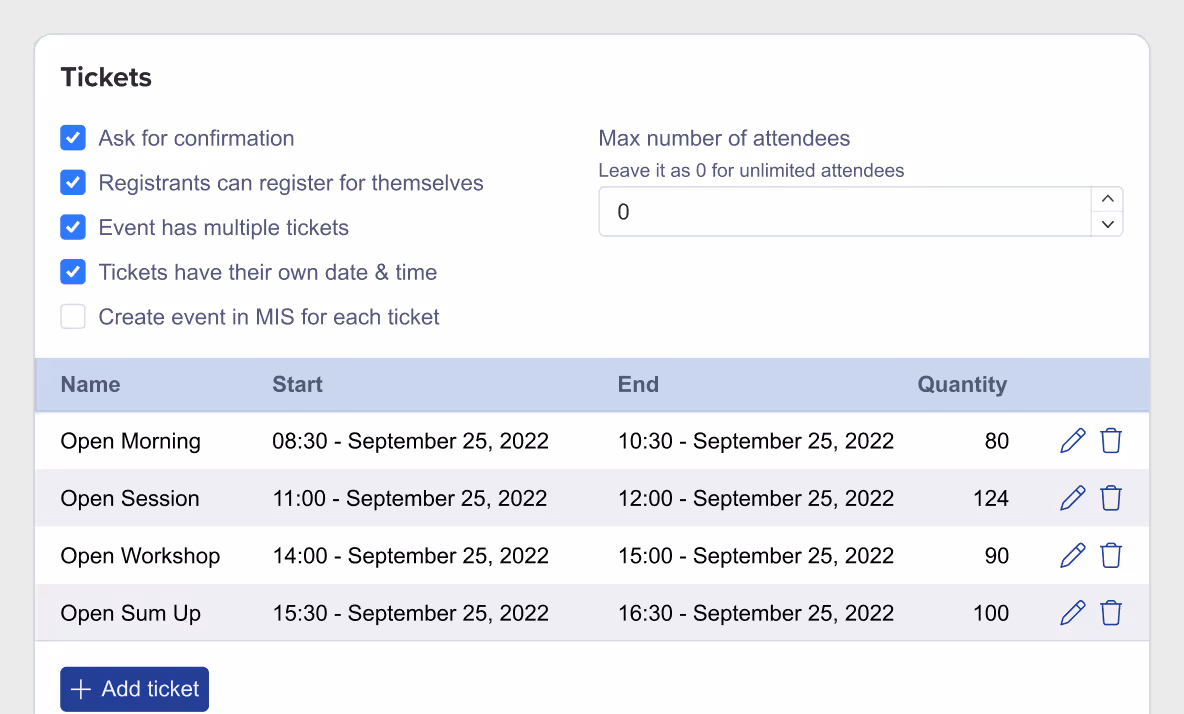Uncheck Ask for confirmation

[73, 138]
